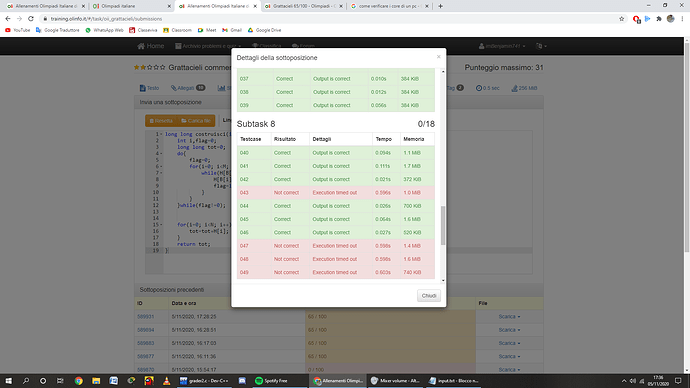Open Windows Start menu
This screenshot has width=690, height=388.
[x=8, y=381]
